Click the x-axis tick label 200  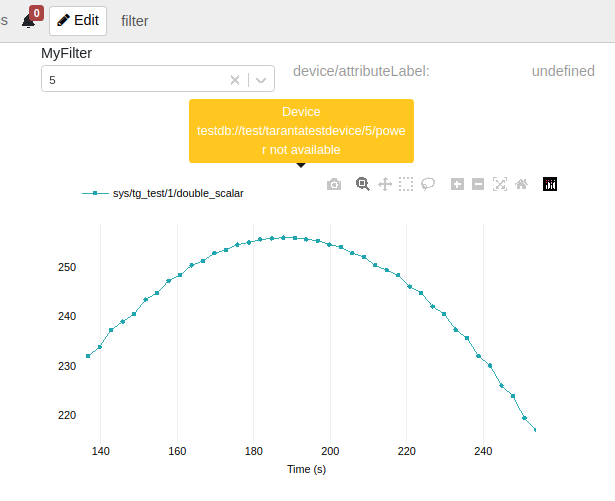[330, 451]
